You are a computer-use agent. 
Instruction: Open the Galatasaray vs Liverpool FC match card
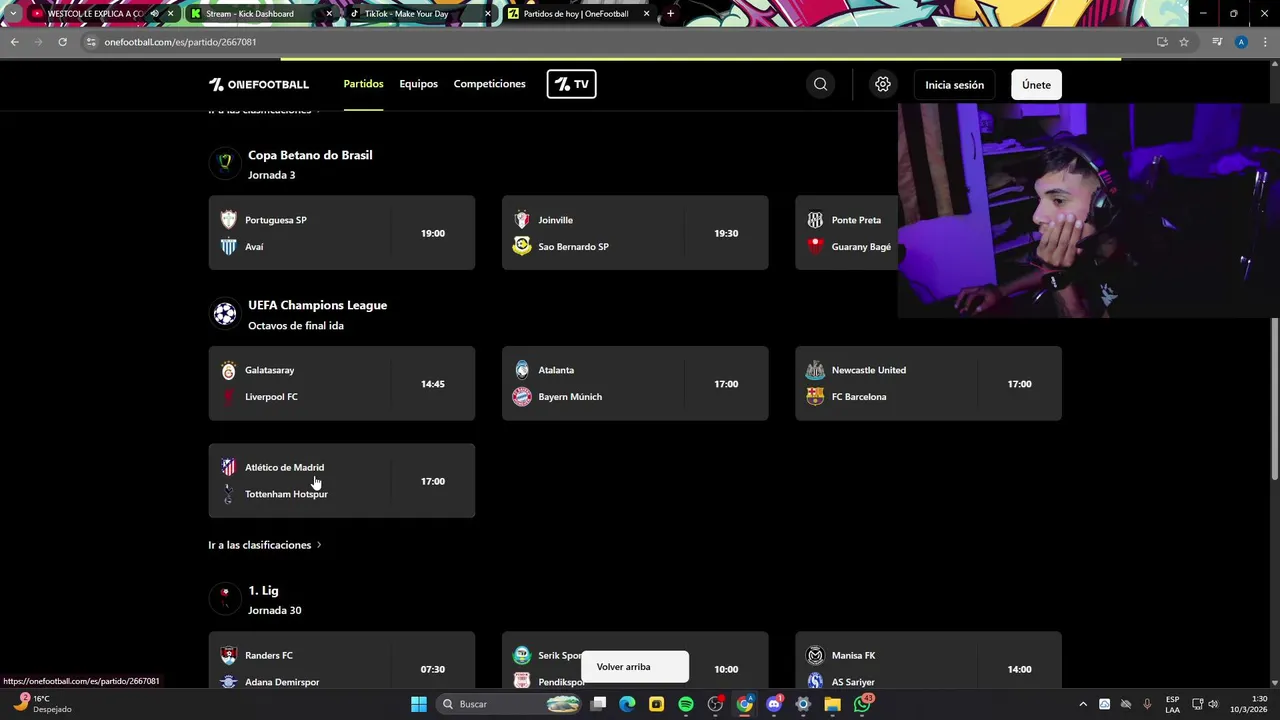pyautogui.click(x=342, y=383)
